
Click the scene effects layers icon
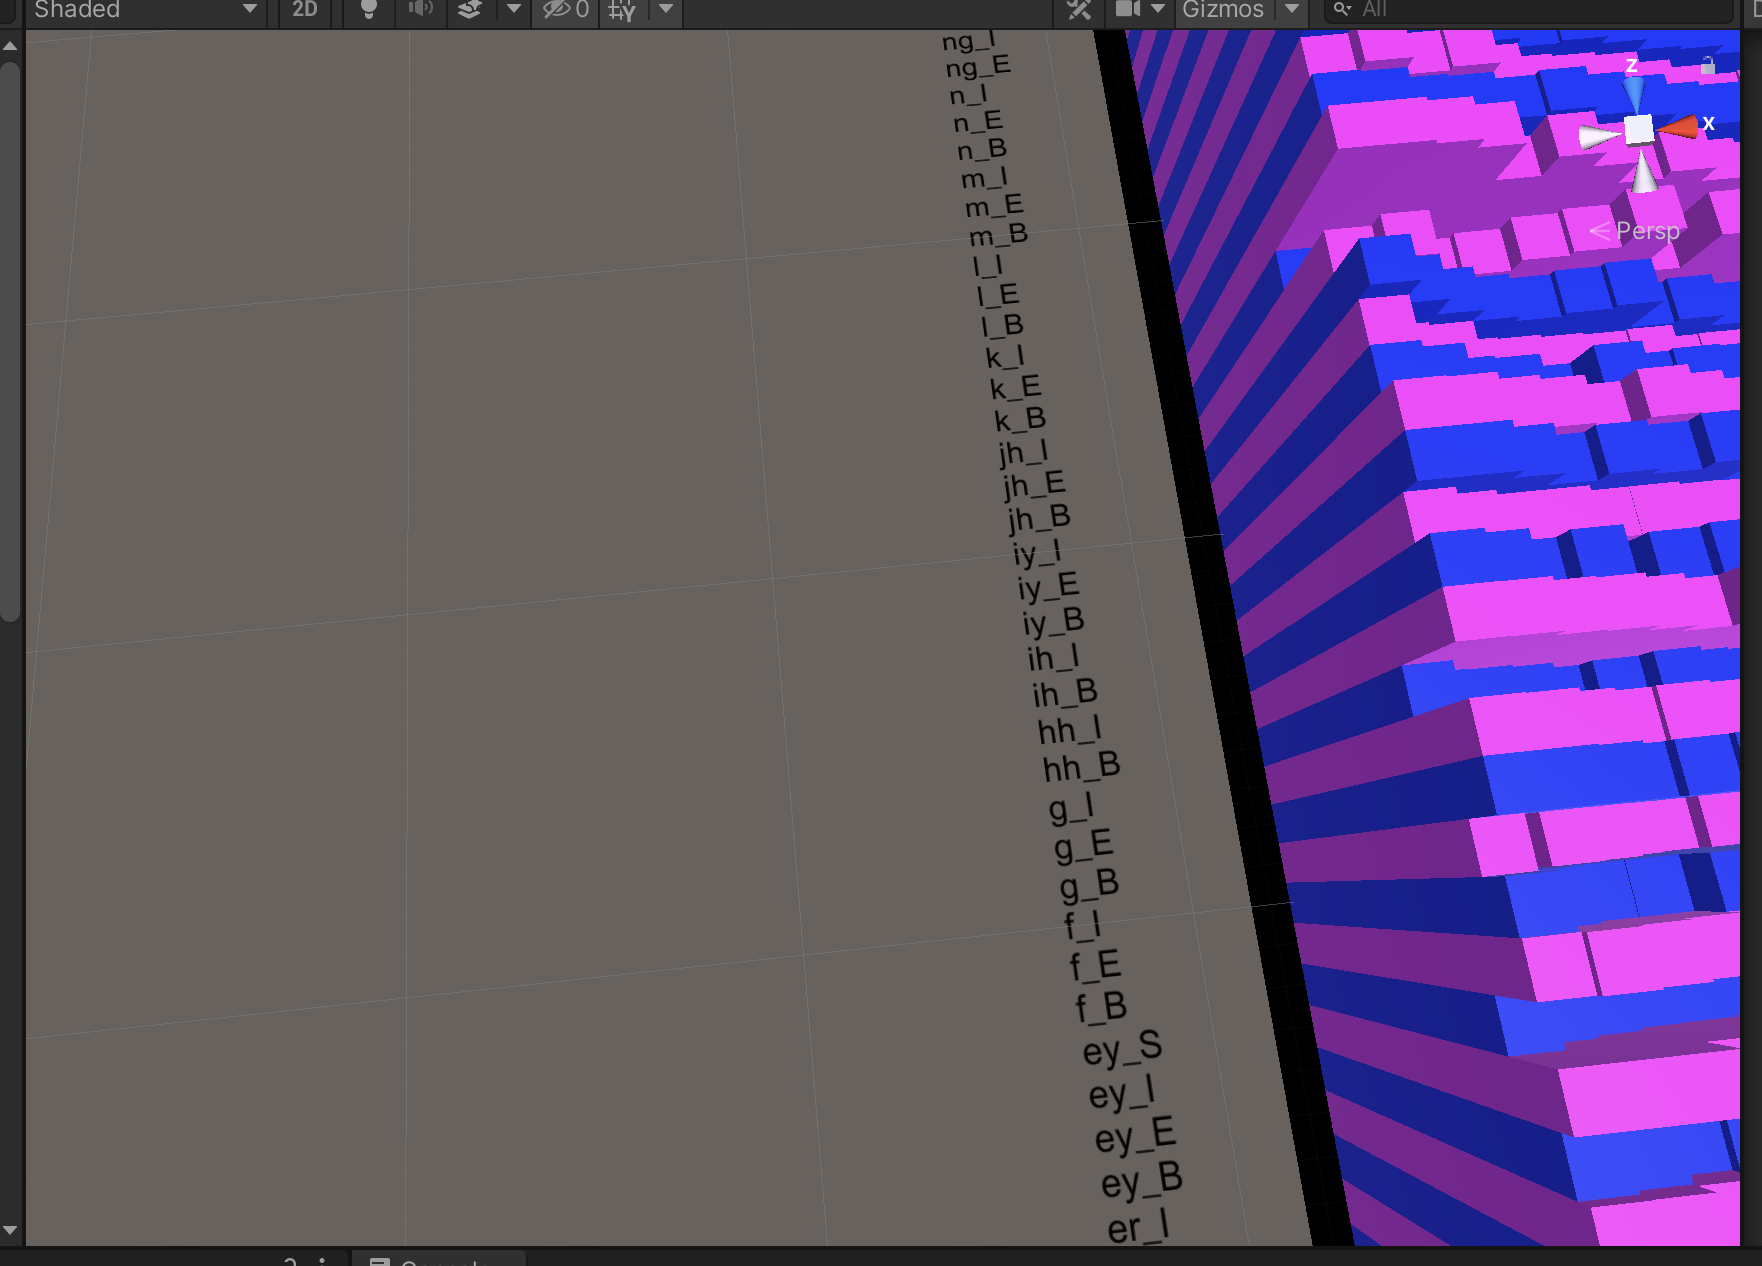click(x=470, y=10)
